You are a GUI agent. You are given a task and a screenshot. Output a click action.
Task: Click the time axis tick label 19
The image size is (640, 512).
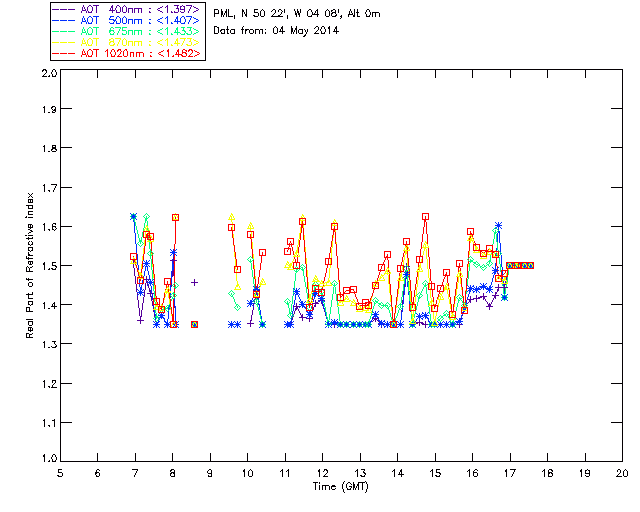click(x=585, y=473)
